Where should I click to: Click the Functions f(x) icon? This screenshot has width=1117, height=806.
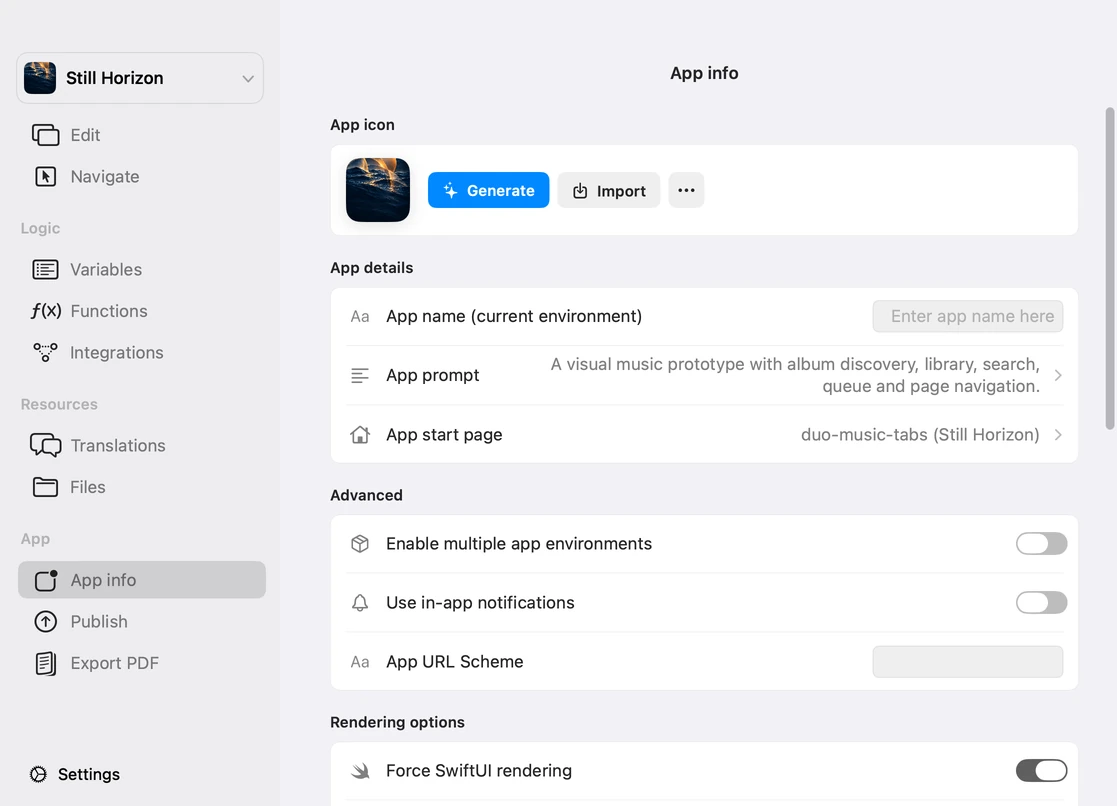tap(46, 311)
